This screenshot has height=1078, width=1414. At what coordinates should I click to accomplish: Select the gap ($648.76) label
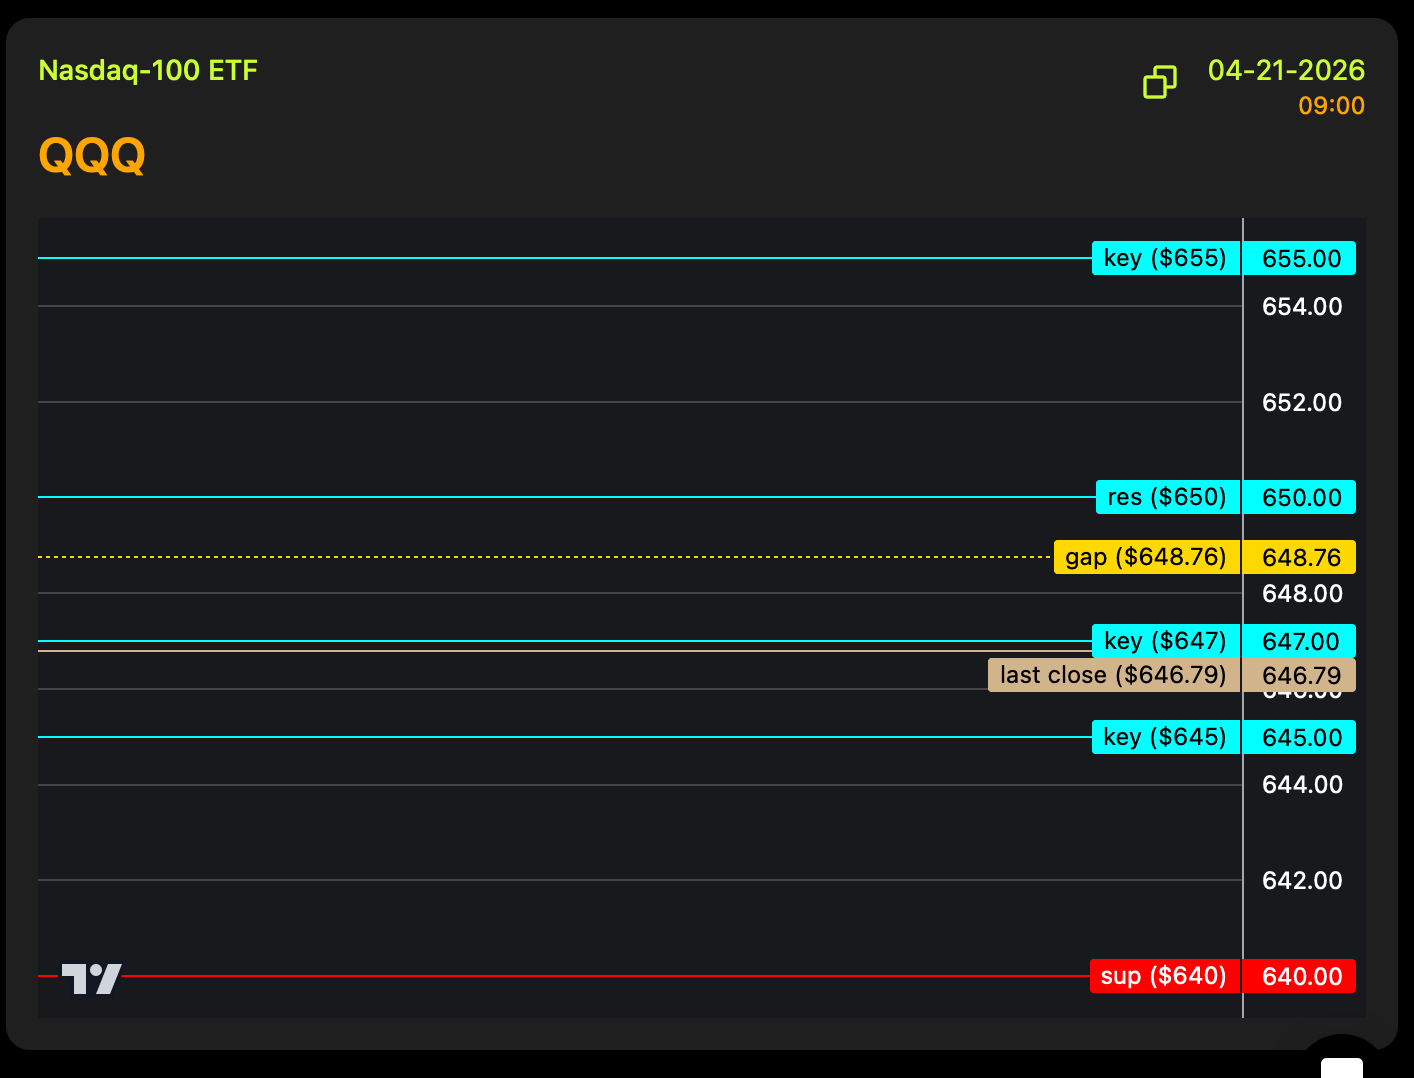(1147, 557)
